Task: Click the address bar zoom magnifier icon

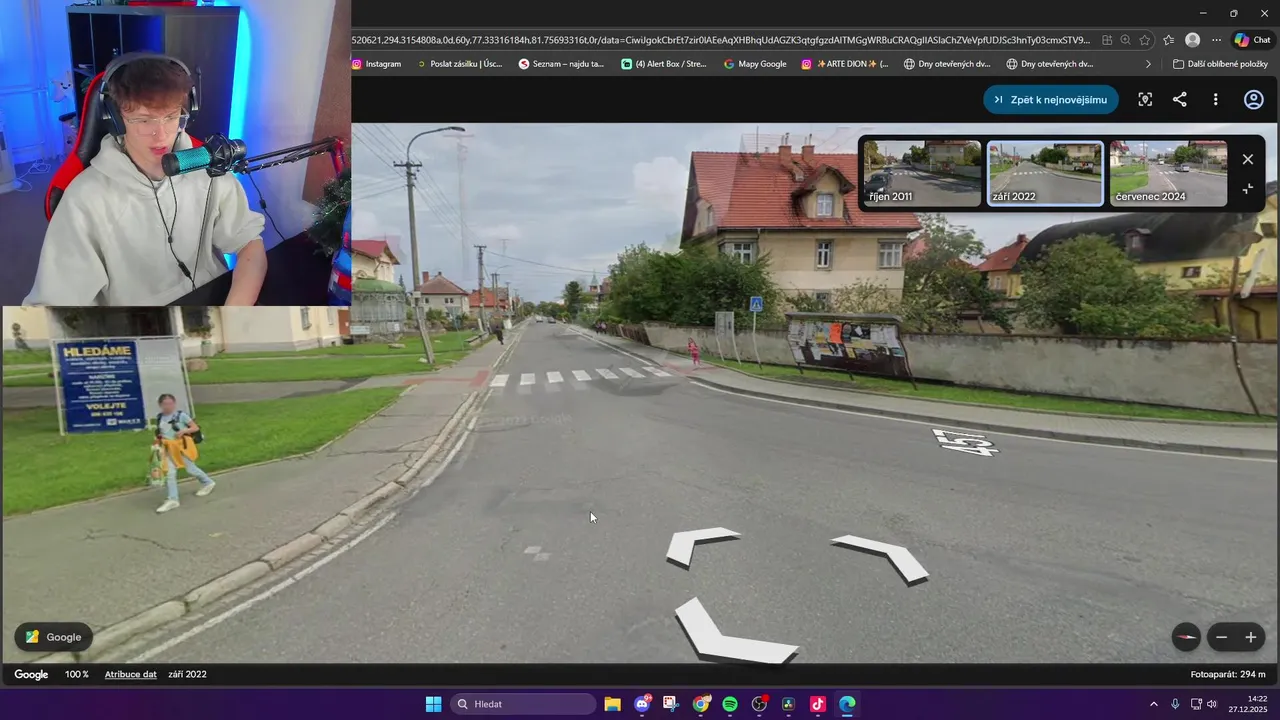Action: pos(1126,40)
